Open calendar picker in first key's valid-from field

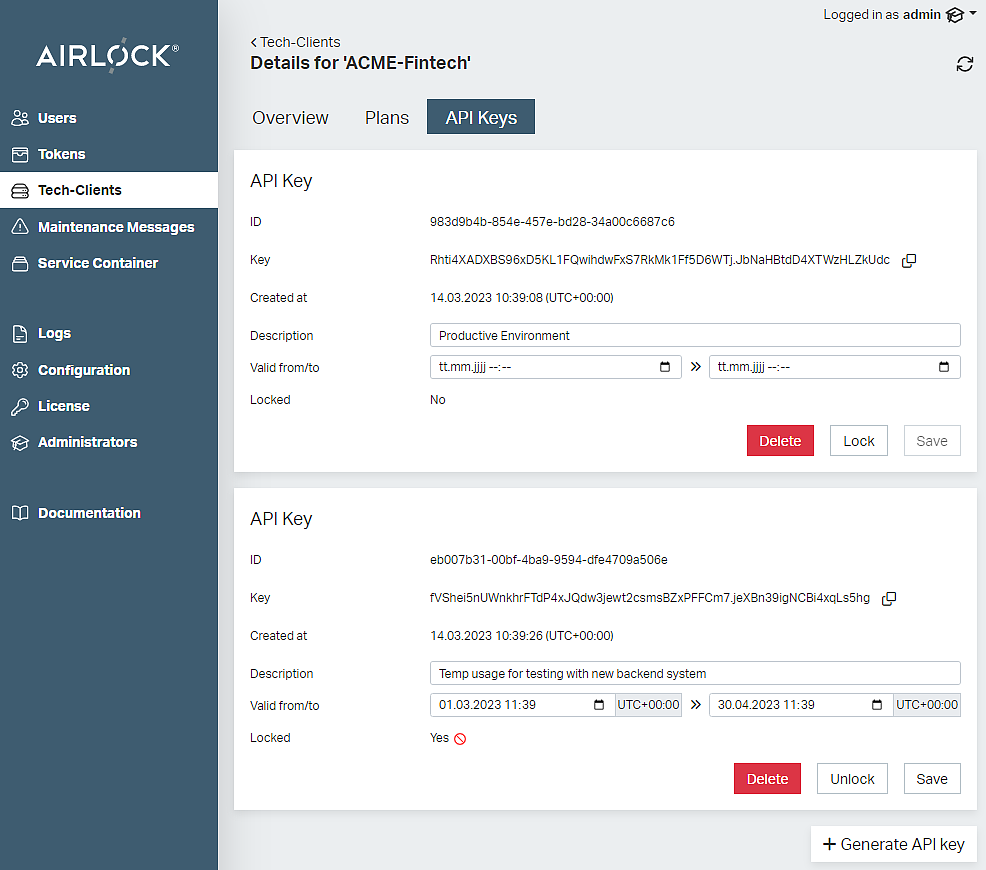pos(665,367)
